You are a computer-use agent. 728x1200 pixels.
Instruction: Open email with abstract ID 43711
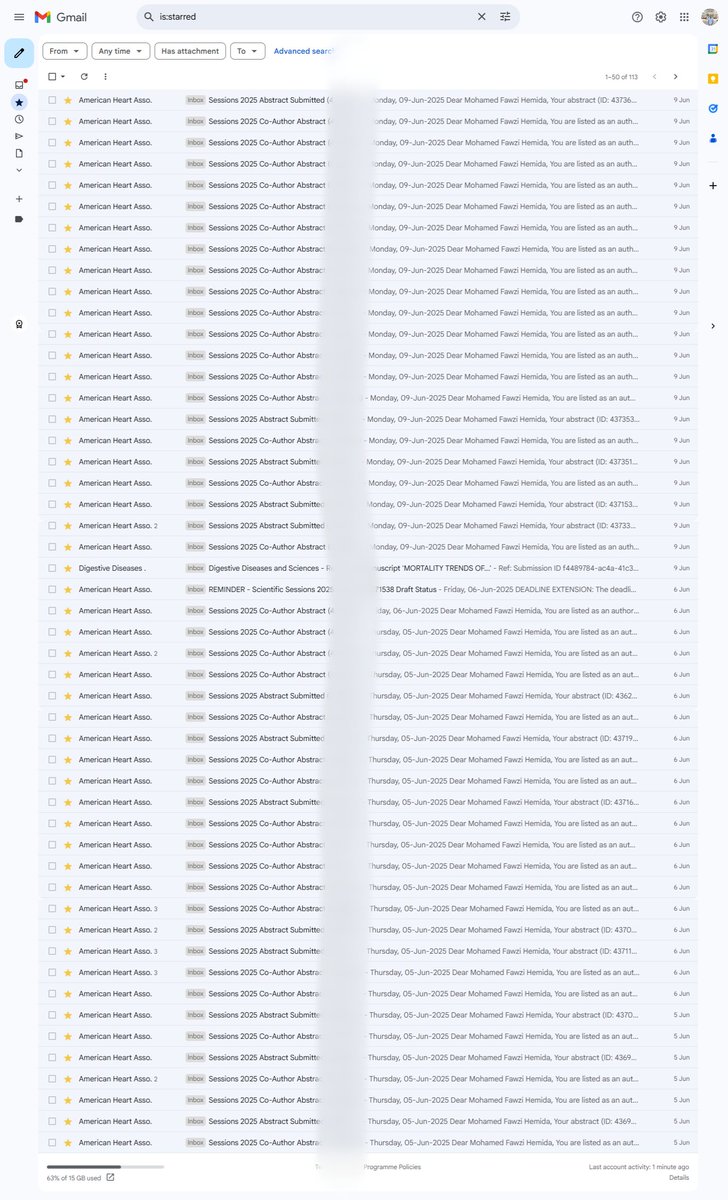(368, 951)
